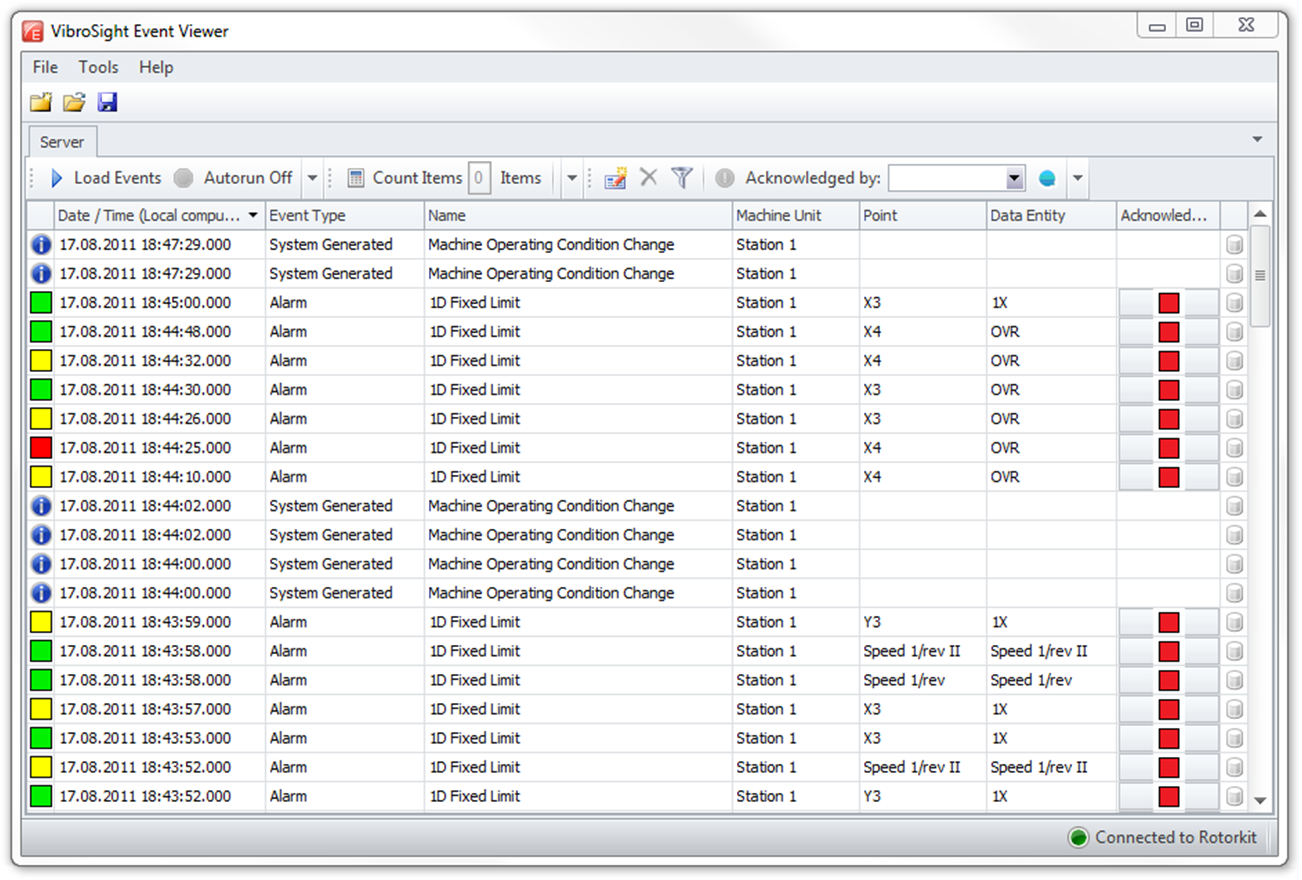The image size is (1302, 880).
Task: Click the funnel filter icon
Action: pos(682,178)
